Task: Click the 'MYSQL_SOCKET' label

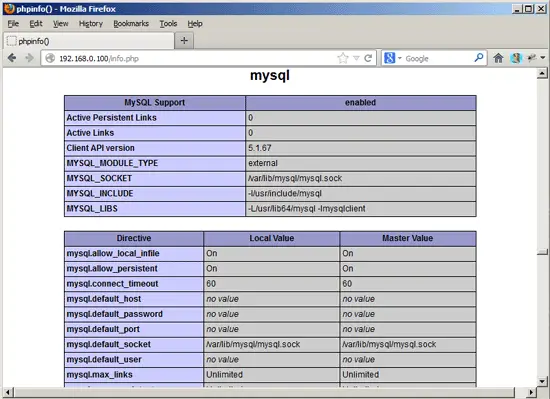Action: click(x=99, y=178)
